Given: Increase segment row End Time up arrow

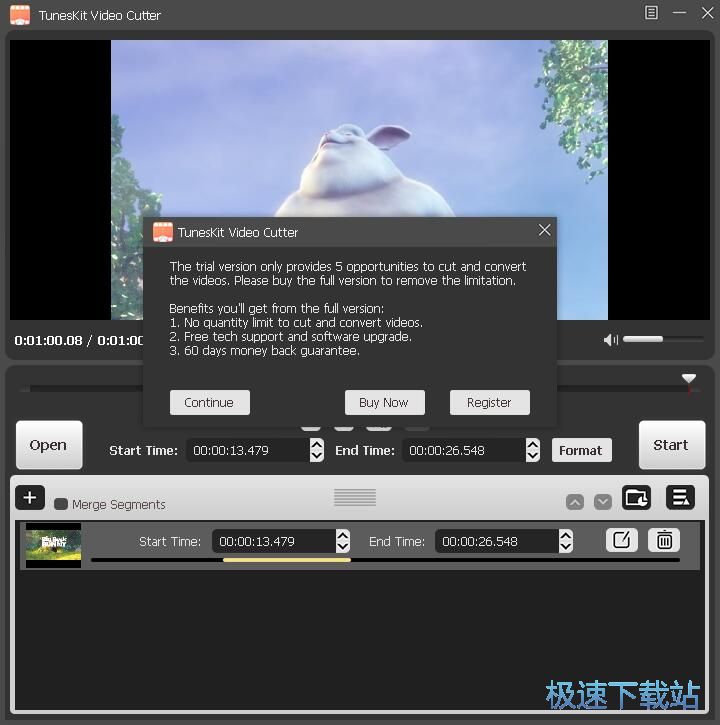Looking at the screenshot, I should [566, 535].
